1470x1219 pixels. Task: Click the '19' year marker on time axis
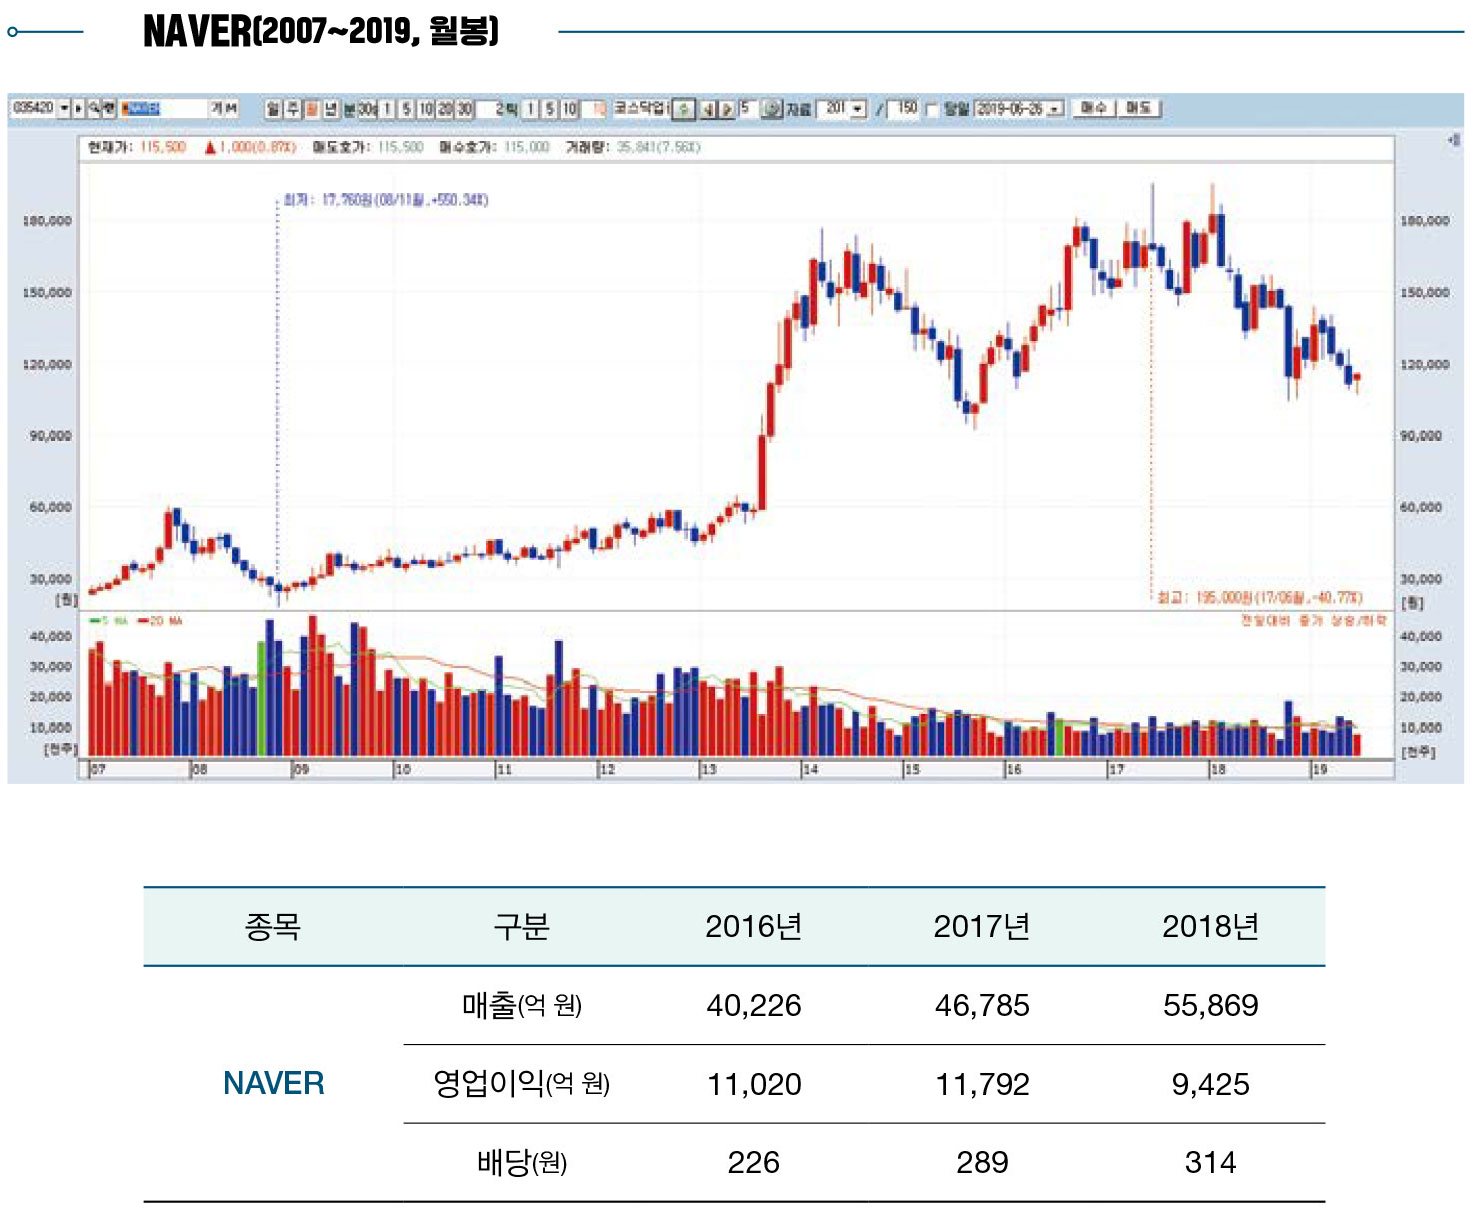pos(1320,769)
